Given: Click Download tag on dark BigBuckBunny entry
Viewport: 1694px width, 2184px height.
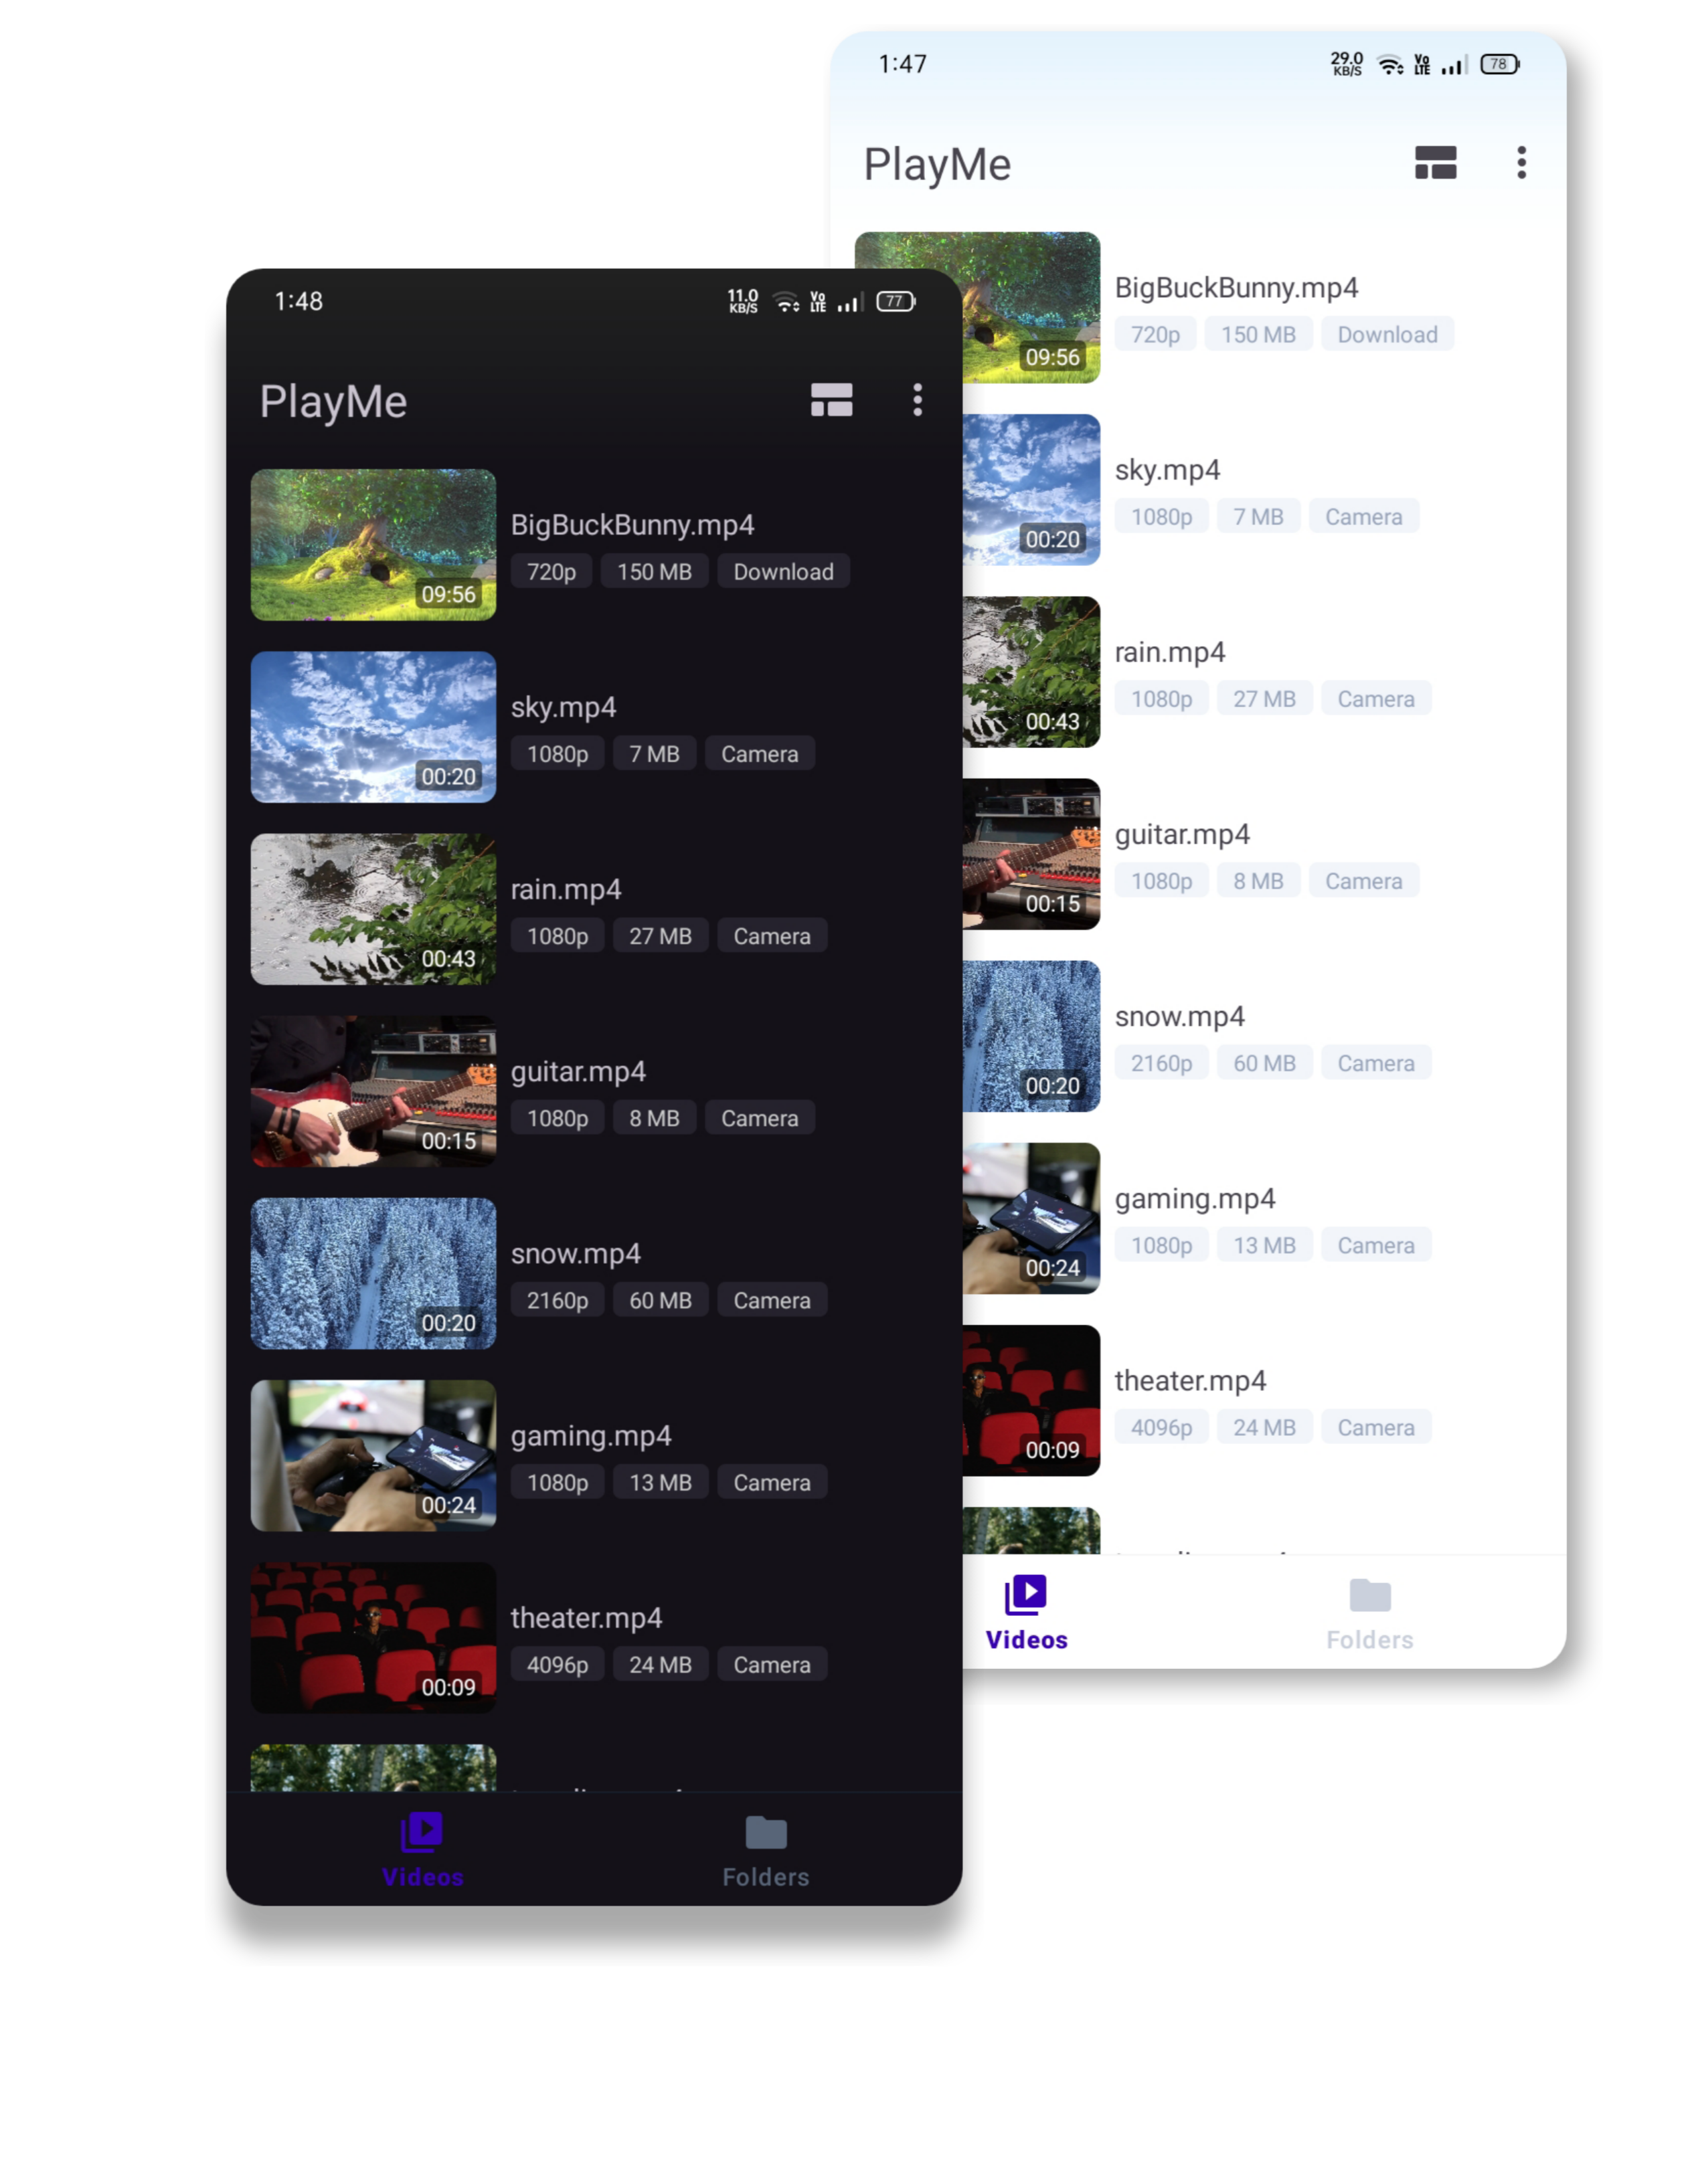Looking at the screenshot, I should (x=783, y=572).
